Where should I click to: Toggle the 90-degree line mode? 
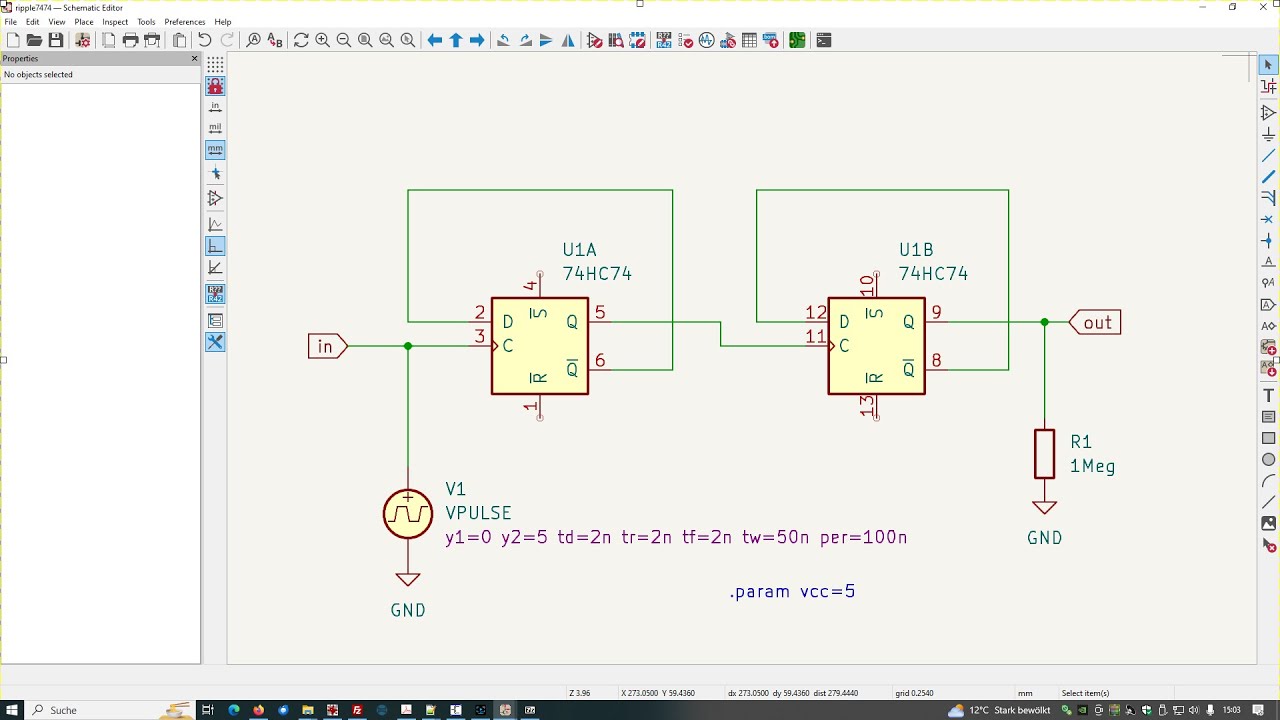pos(215,246)
